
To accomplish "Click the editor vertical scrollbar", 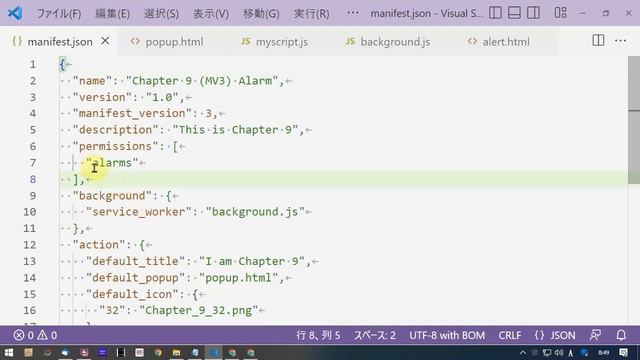I will 634,120.
